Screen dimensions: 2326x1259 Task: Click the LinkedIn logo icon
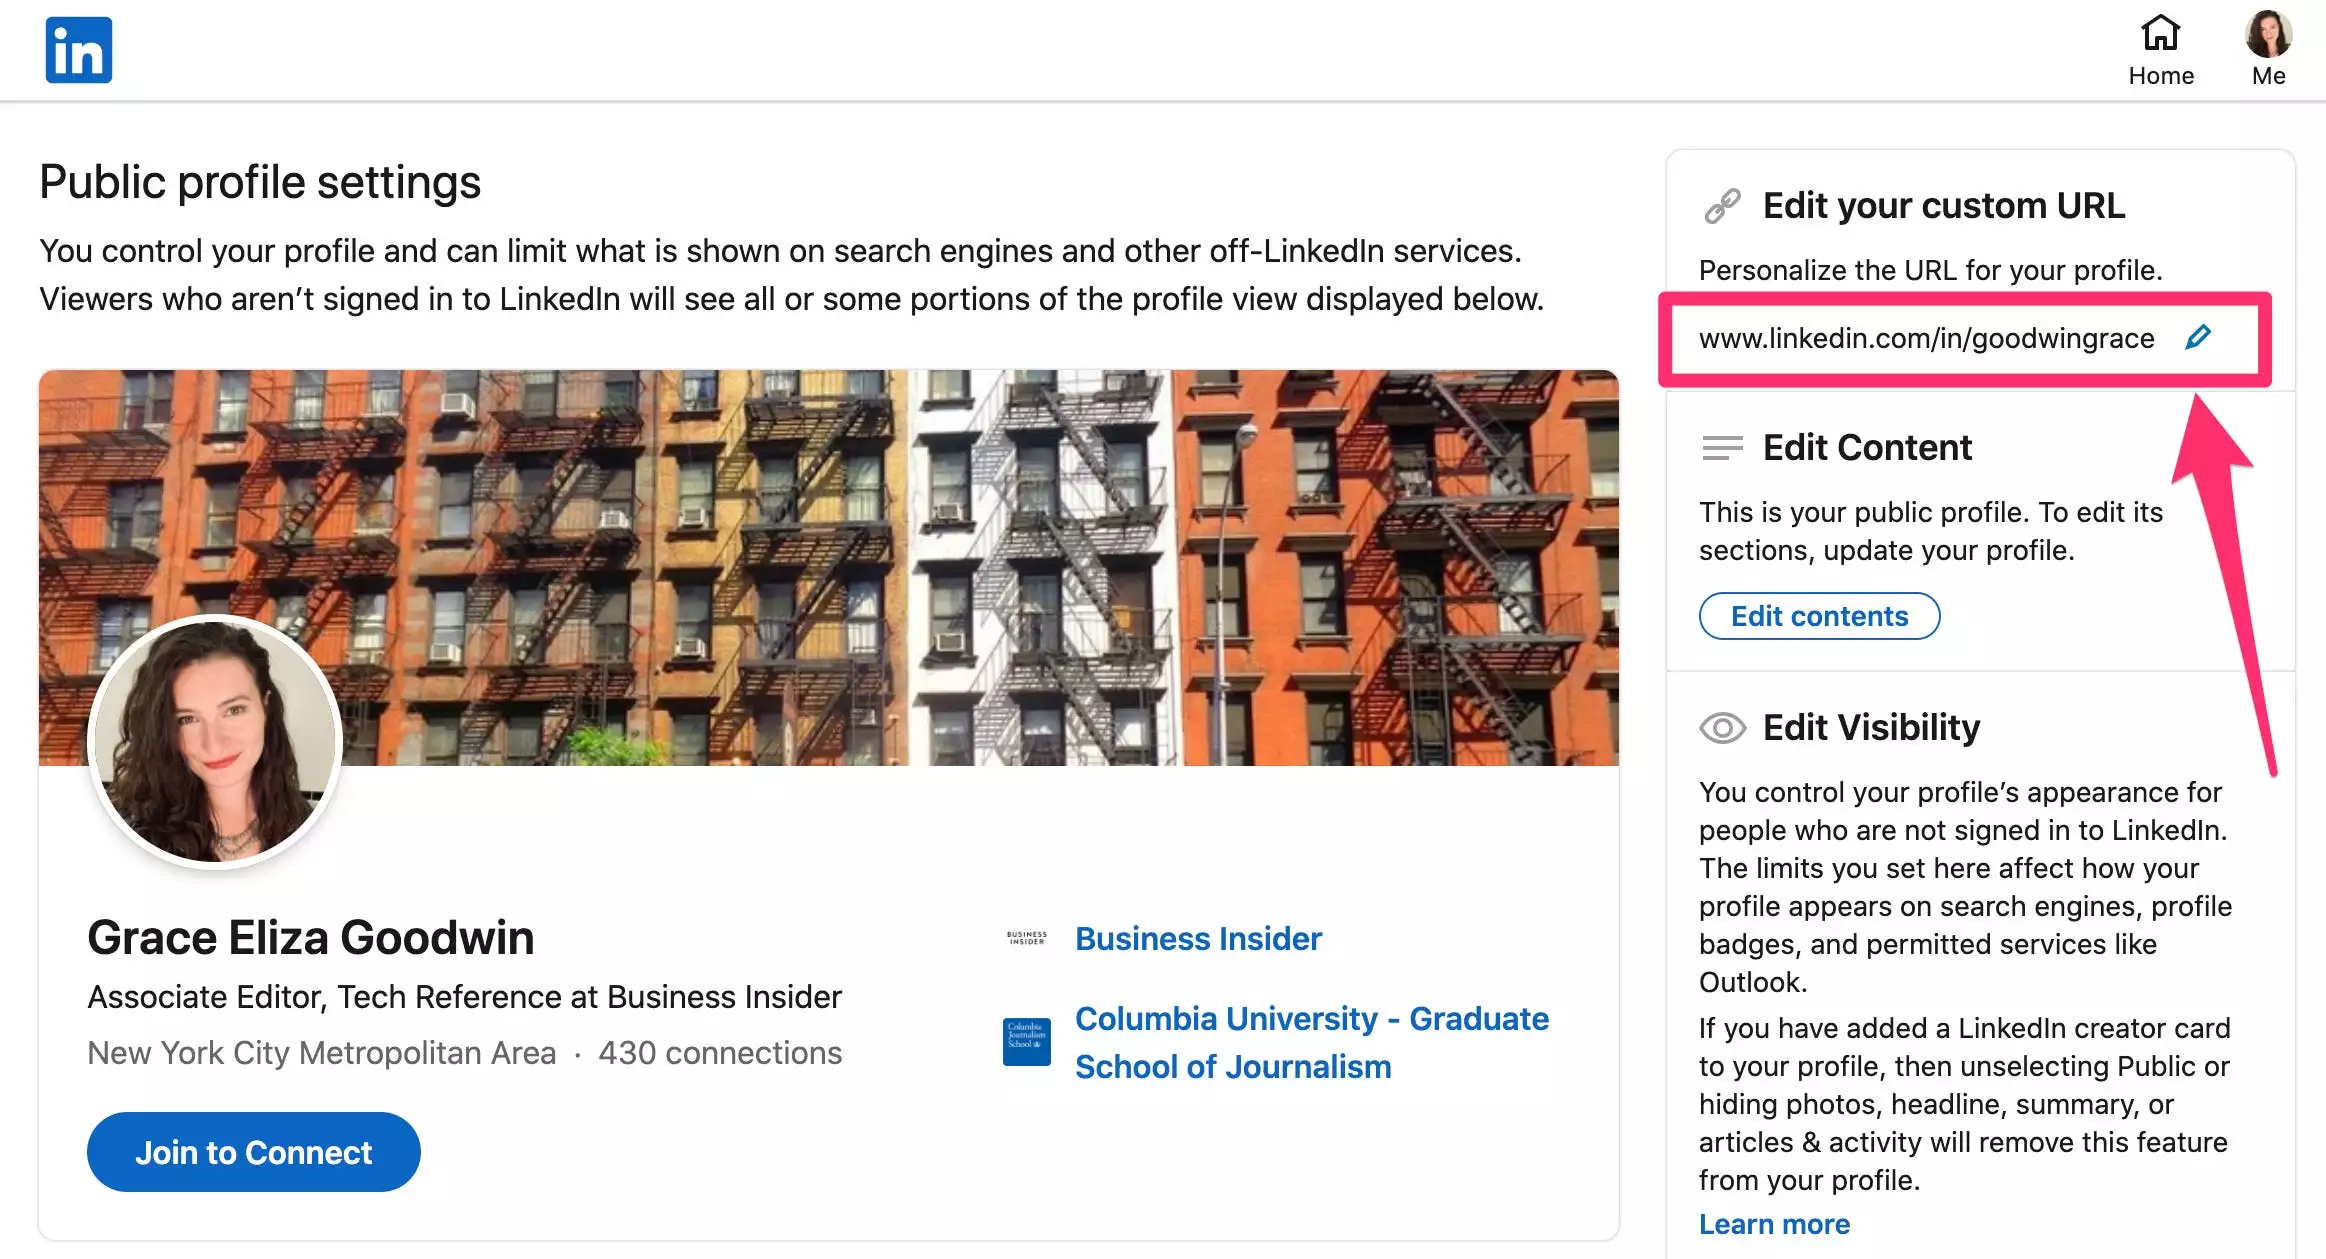tap(78, 50)
